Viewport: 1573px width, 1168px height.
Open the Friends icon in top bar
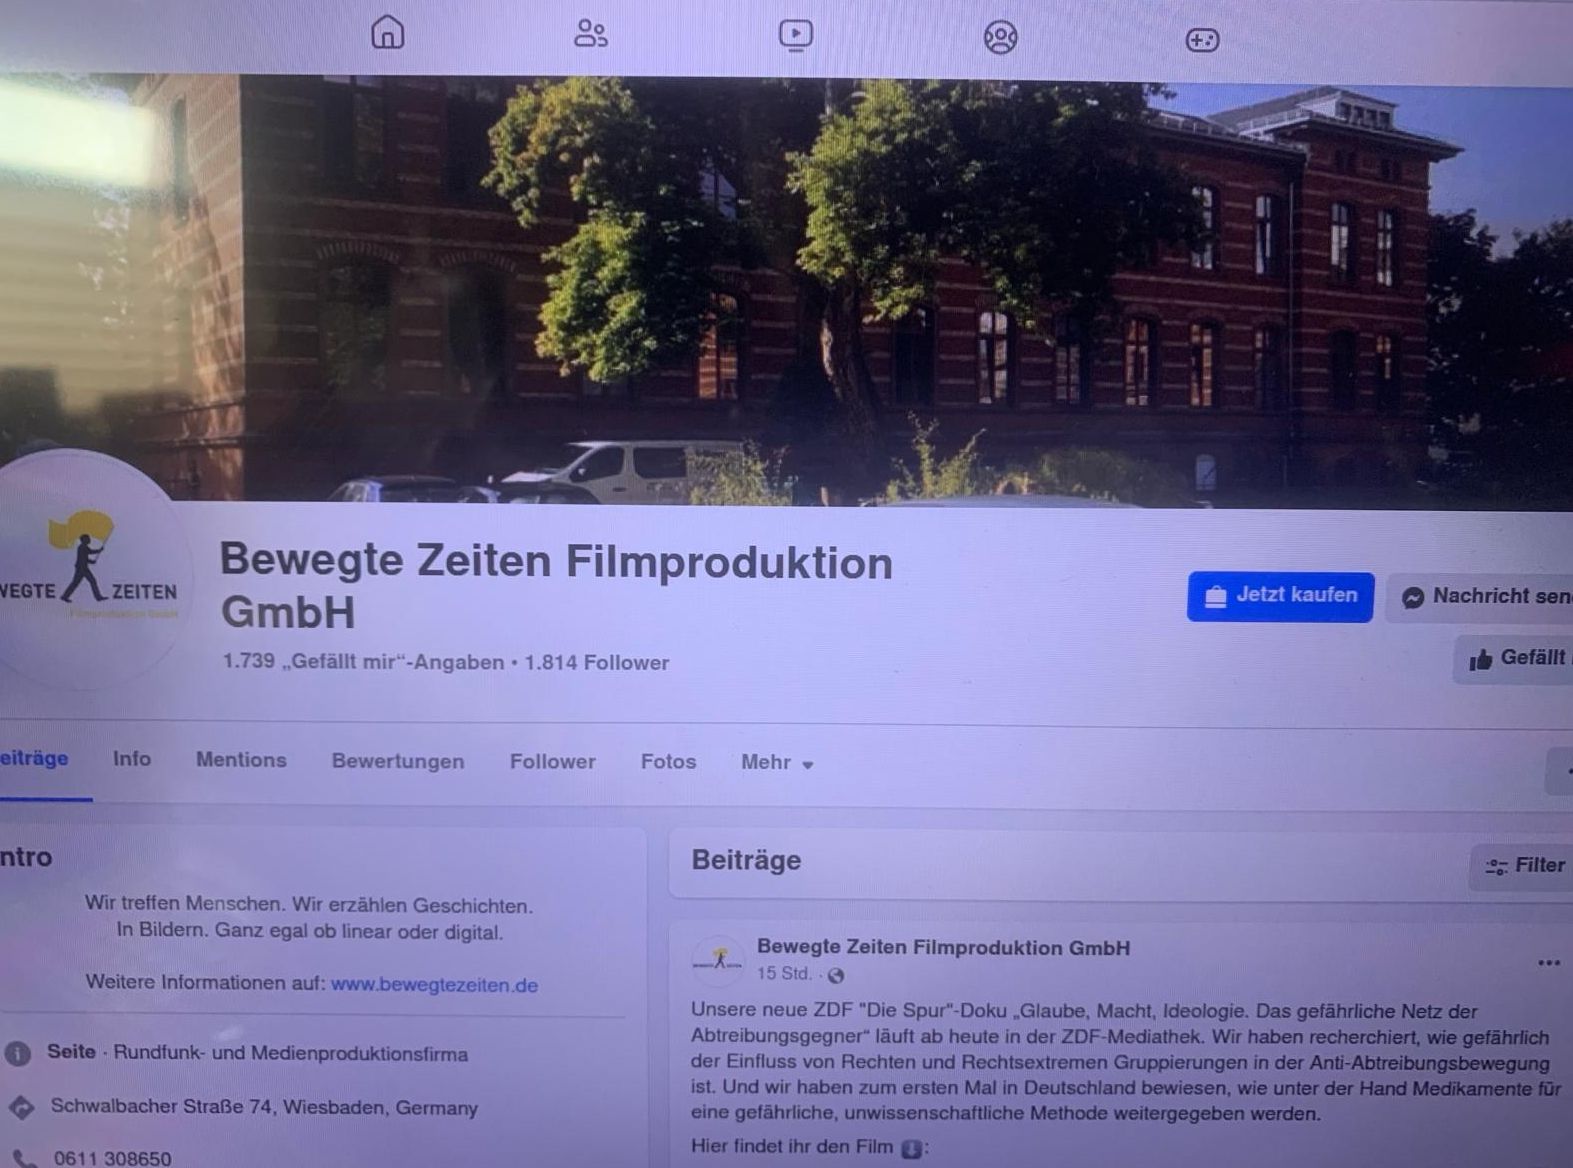click(x=590, y=33)
